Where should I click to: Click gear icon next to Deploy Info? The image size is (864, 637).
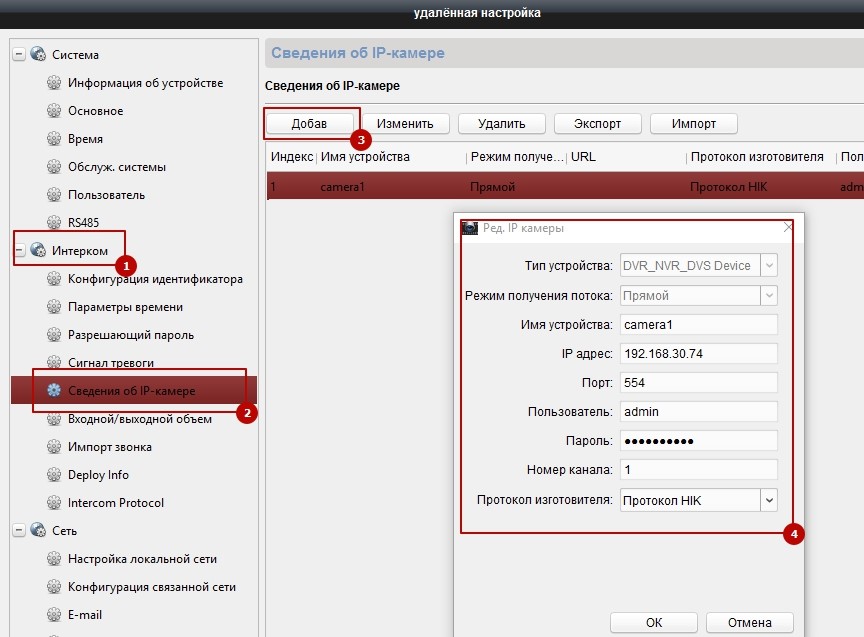point(54,475)
